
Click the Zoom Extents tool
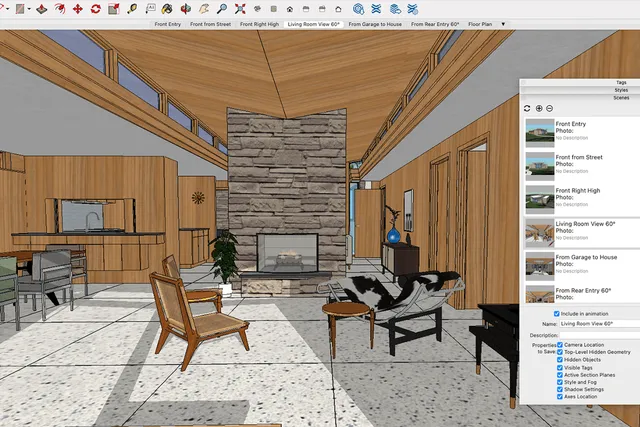click(240, 9)
